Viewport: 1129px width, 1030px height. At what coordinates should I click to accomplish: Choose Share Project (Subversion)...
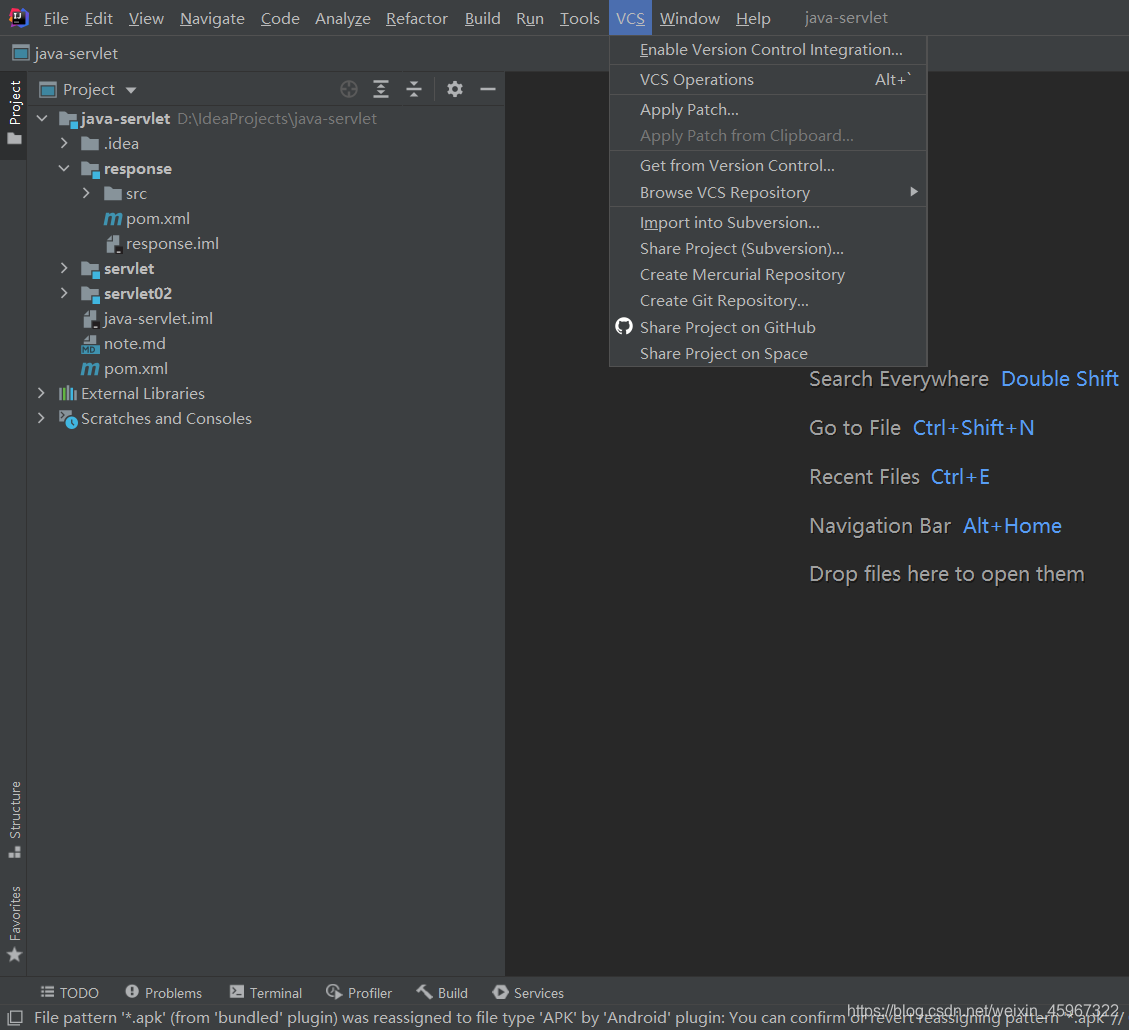768,248
